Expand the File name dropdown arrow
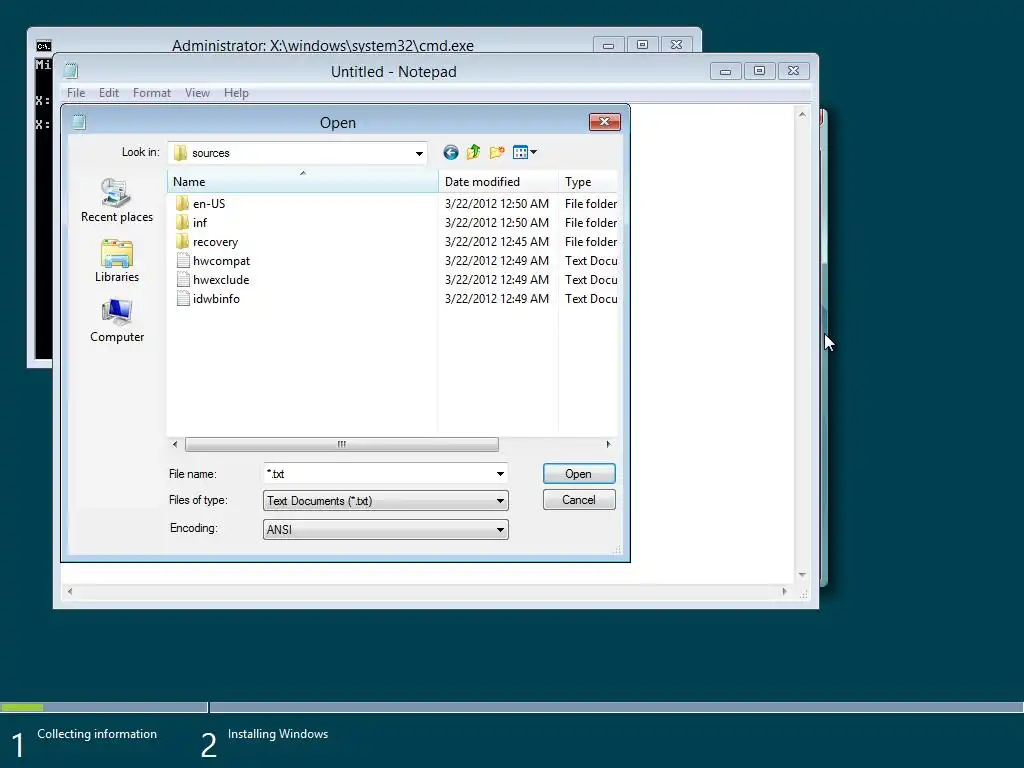The image size is (1024, 768). [500, 473]
